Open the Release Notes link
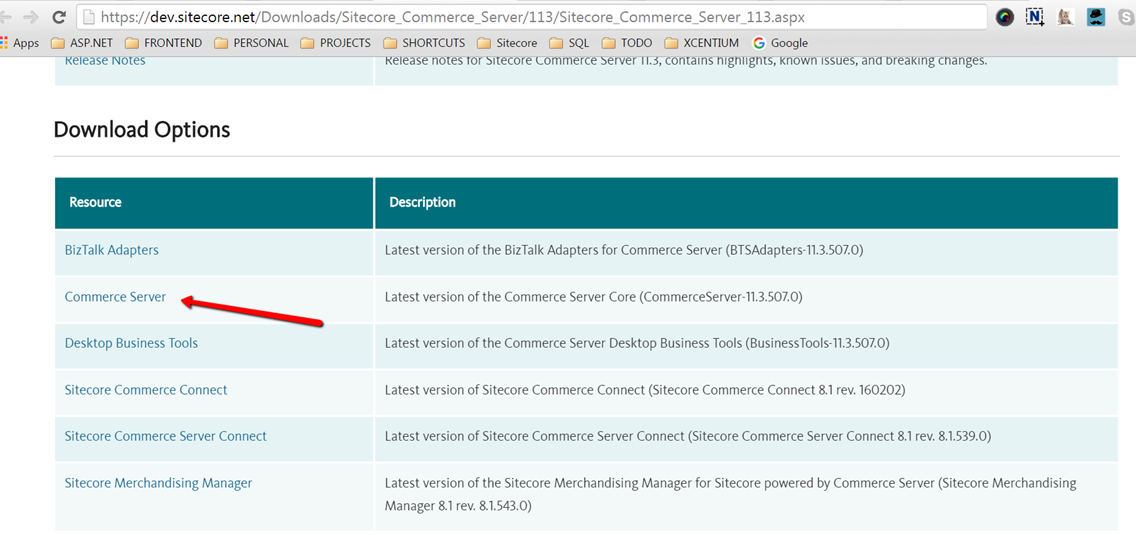 [x=105, y=60]
